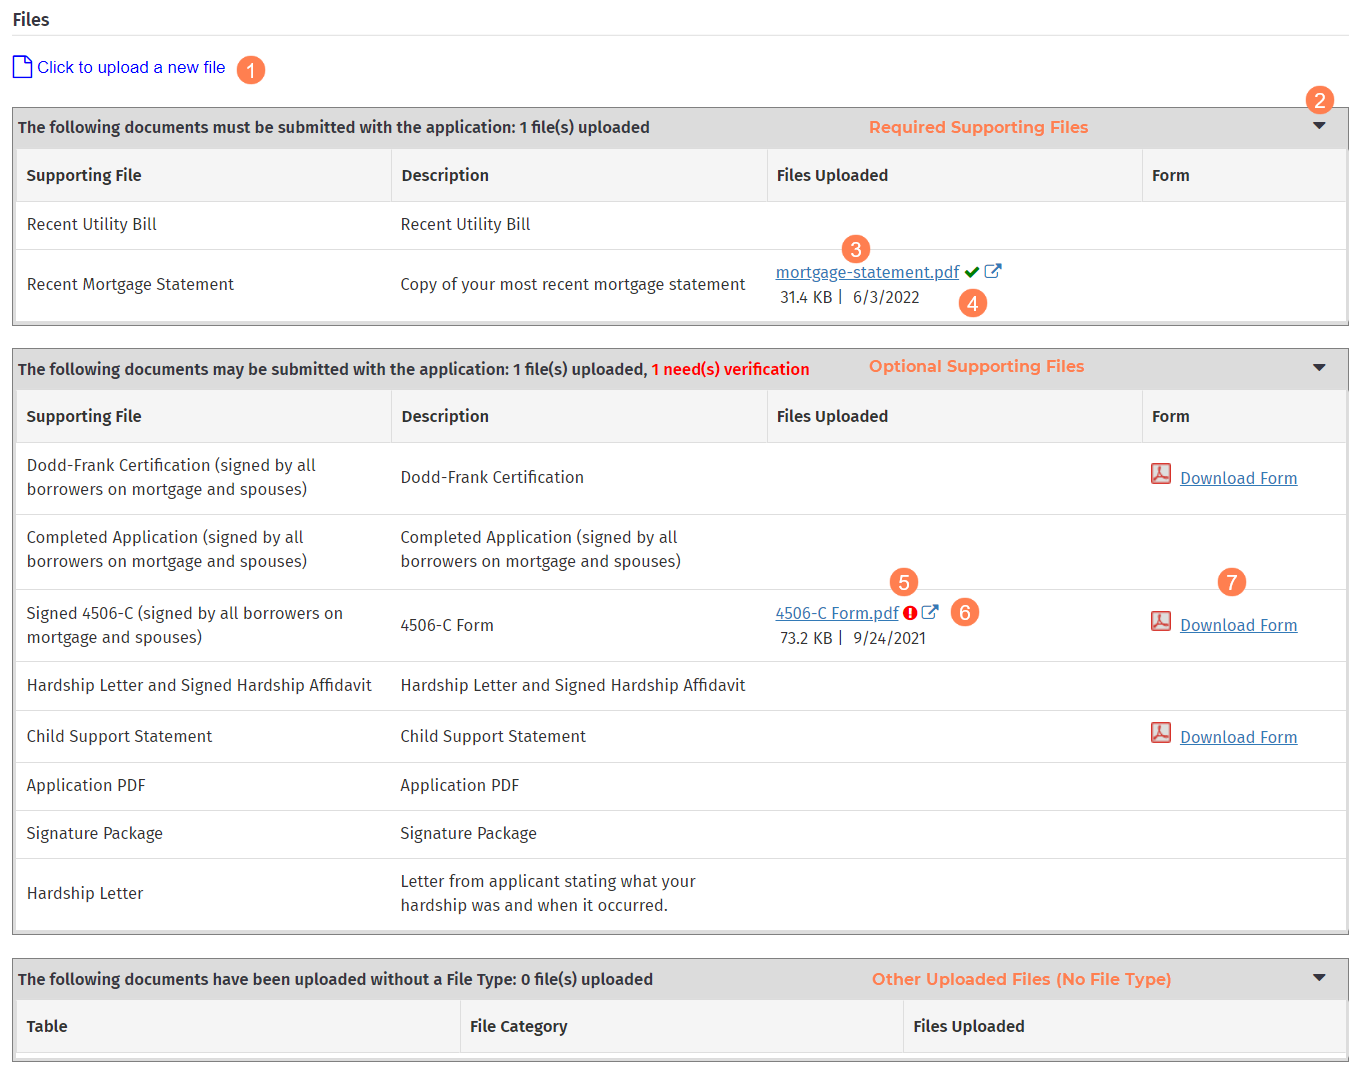The image size is (1352, 1081).
Task: Download Form link for Dodd-Frank Certification
Action: (x=1238, y=478)
